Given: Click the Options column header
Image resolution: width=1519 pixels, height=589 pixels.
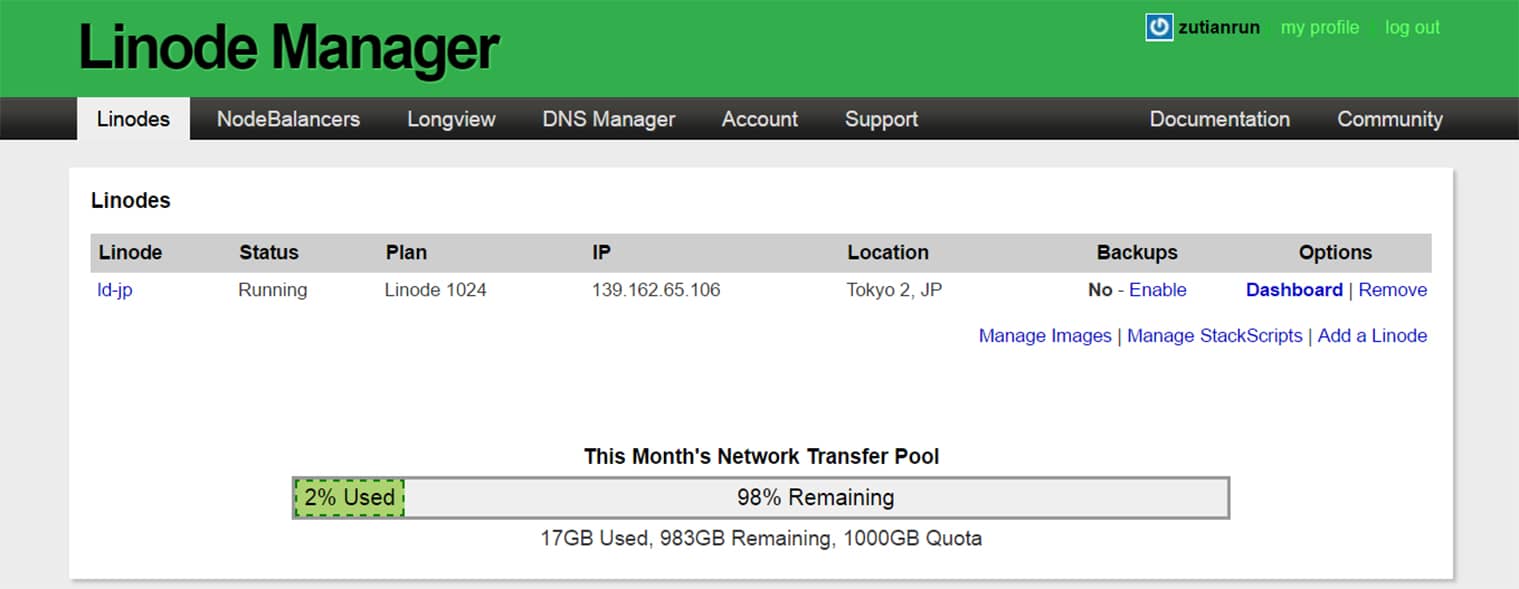Looking at the screenshot, I should [1335, 253].
